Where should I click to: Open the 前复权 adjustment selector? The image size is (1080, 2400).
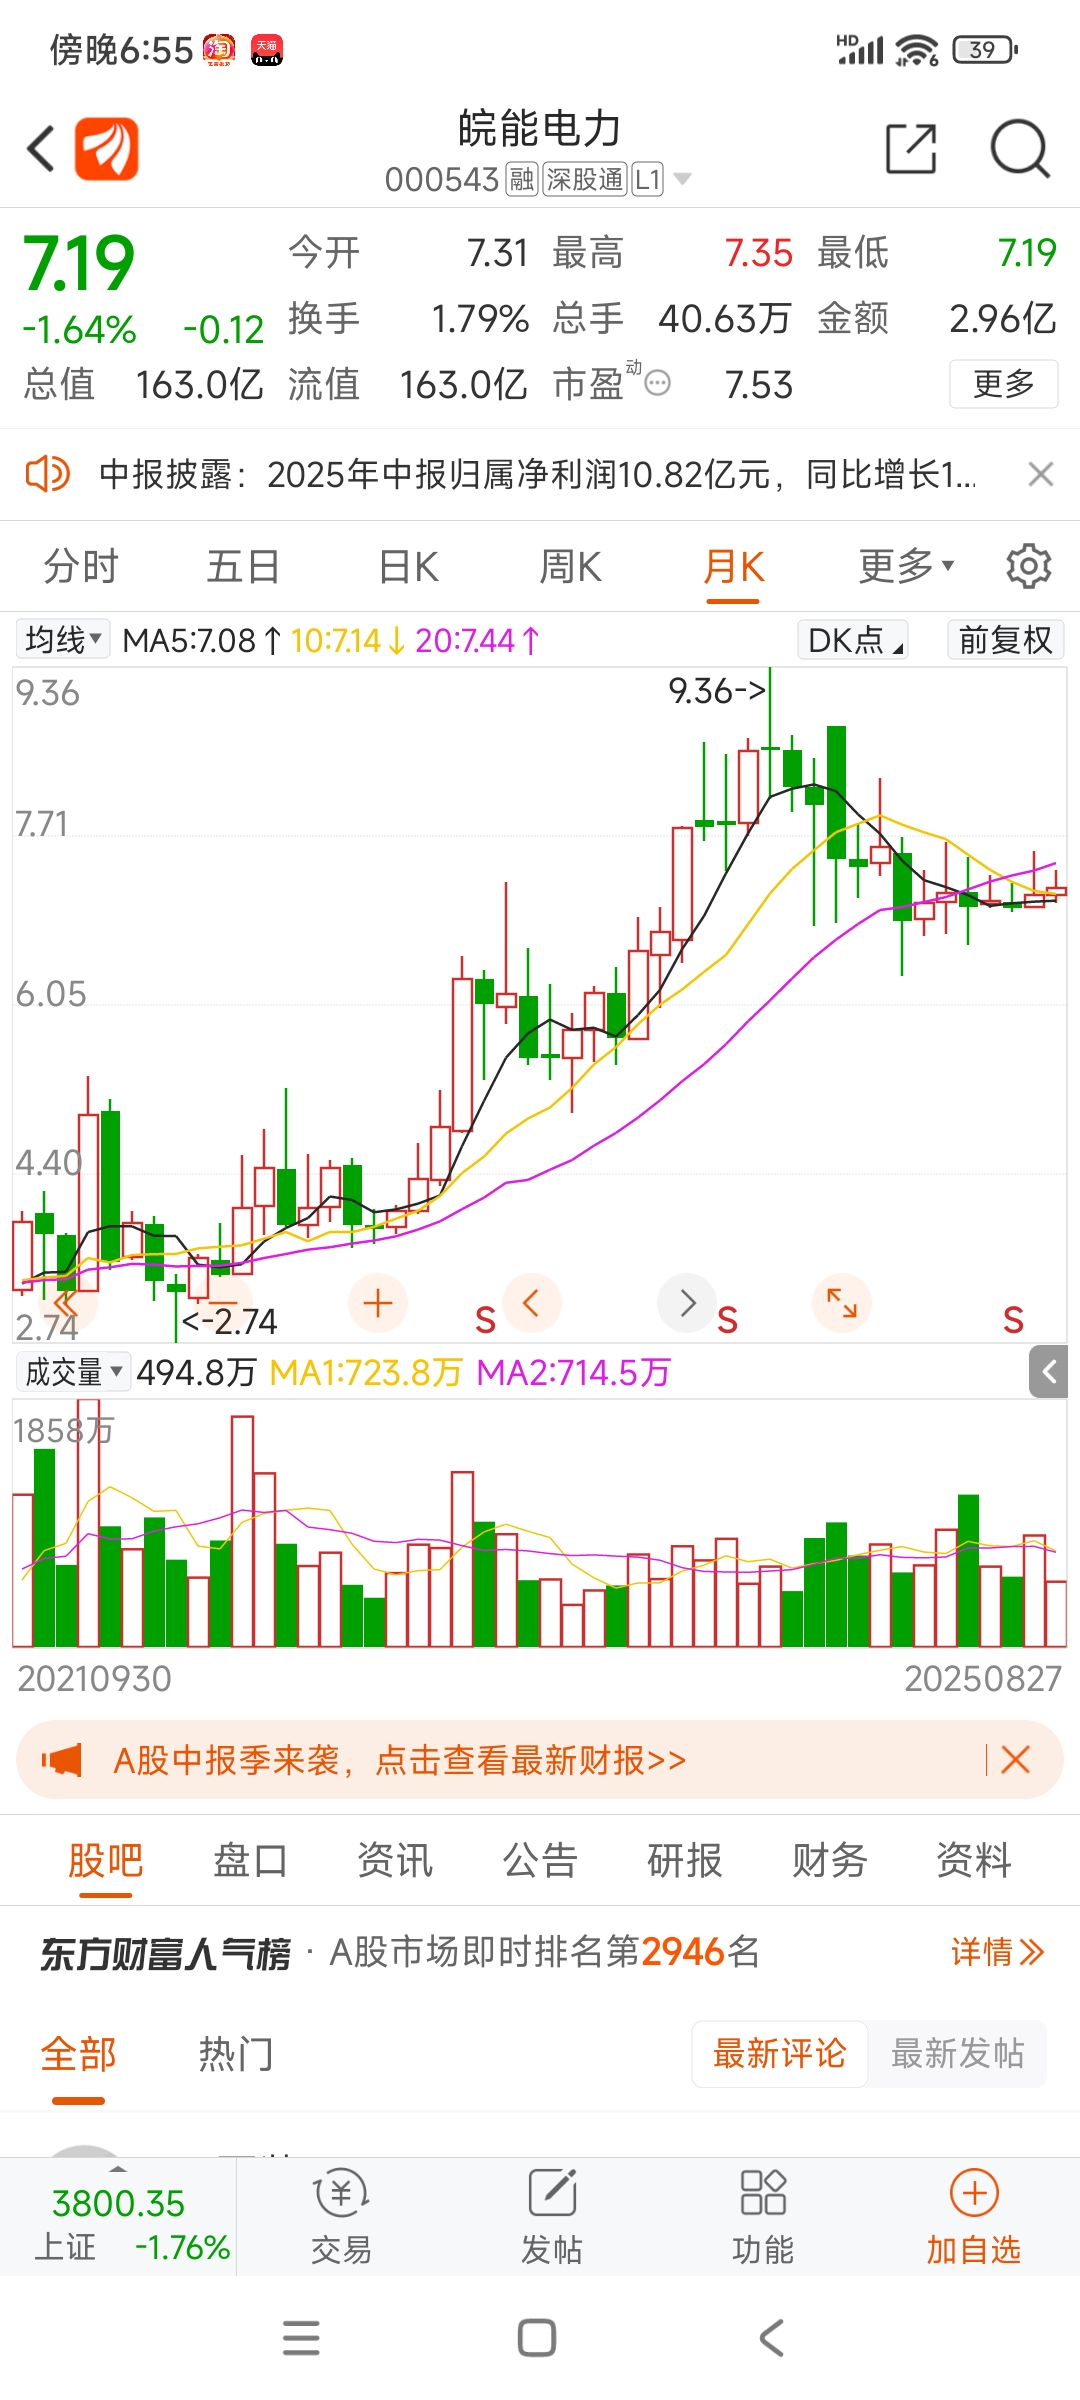[x=1005, y=640]
